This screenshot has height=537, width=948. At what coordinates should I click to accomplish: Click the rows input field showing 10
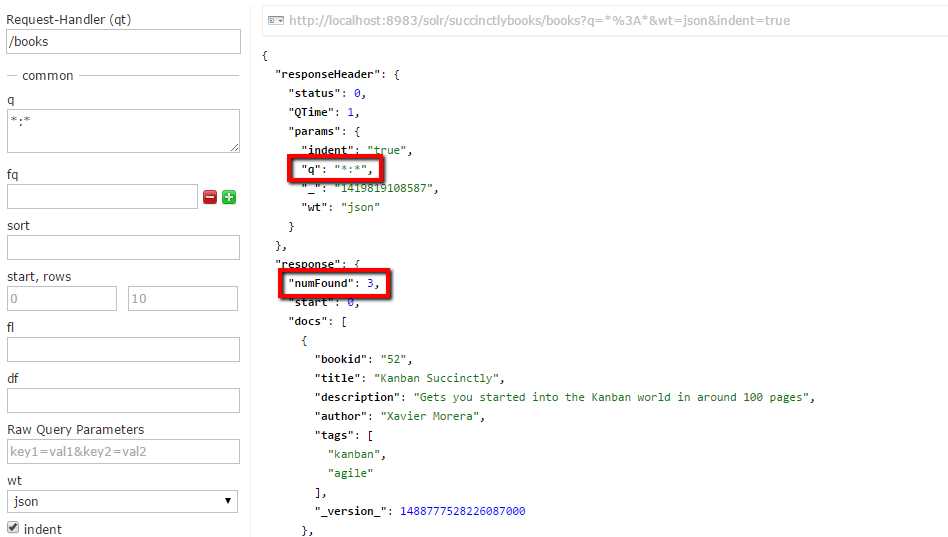click(183, 299)
